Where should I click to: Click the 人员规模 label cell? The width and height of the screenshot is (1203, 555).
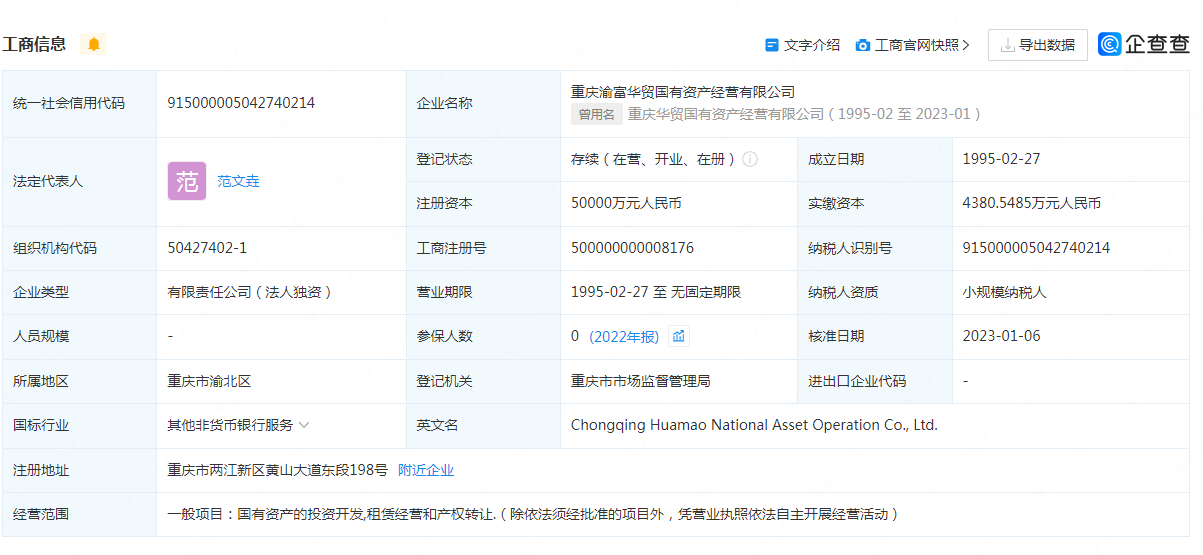tap(79, 336)
